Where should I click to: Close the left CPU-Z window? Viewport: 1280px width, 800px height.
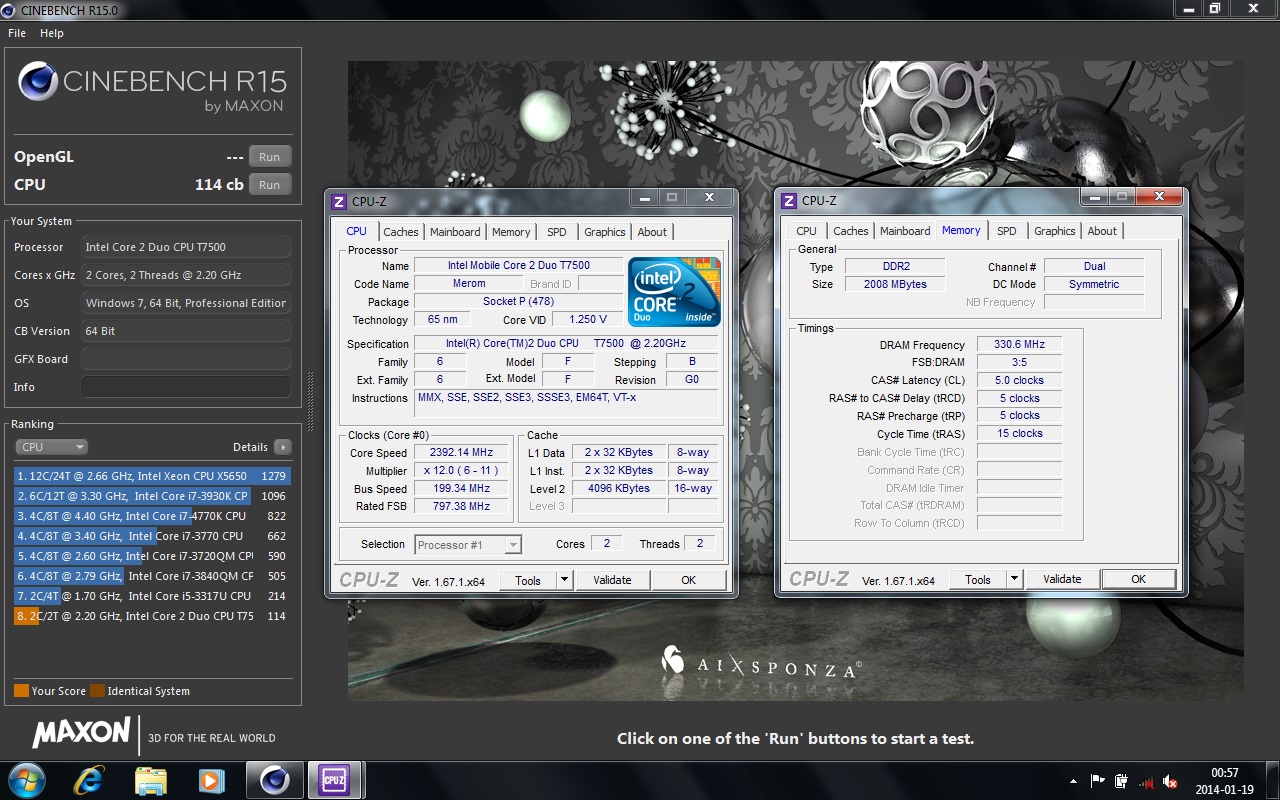click(709, 198)
